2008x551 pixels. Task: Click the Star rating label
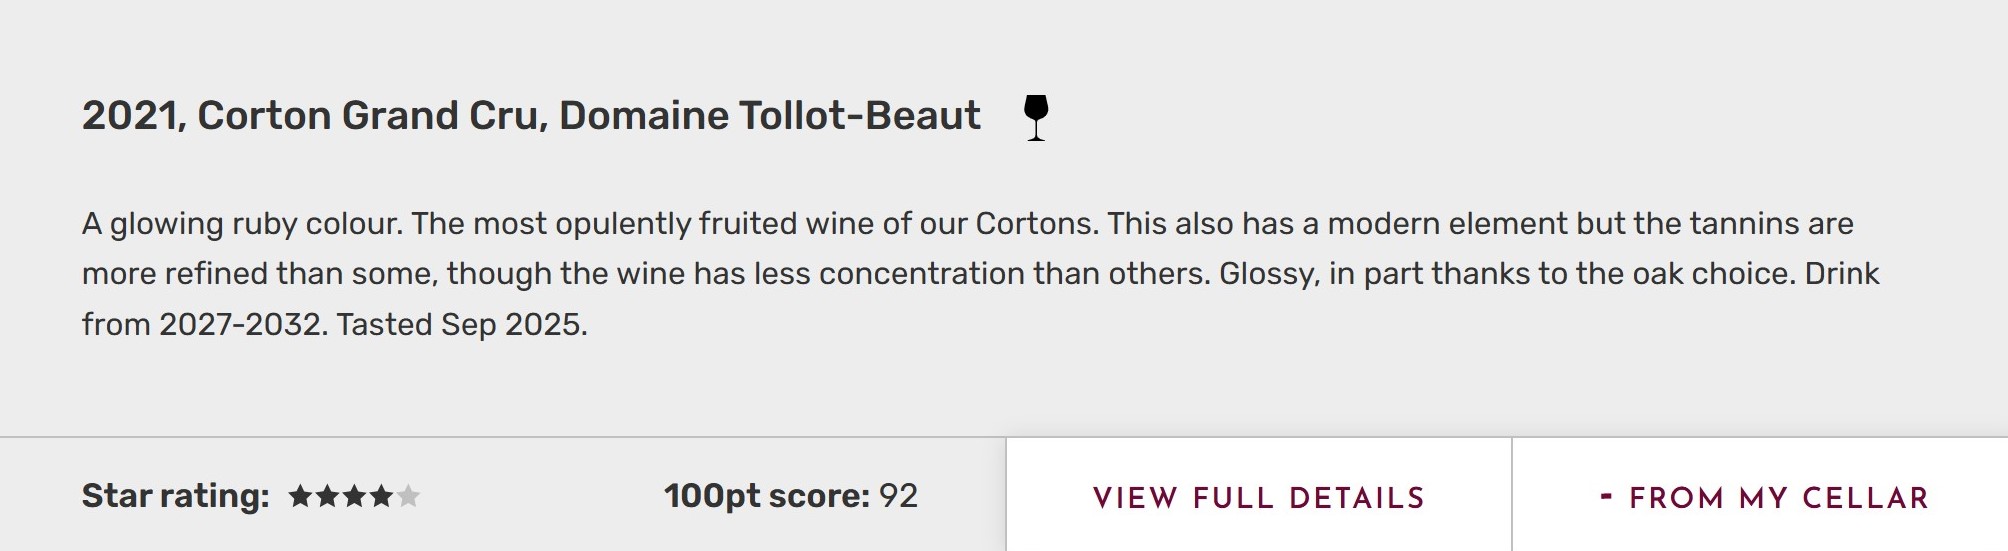click(x=175, y=496)
